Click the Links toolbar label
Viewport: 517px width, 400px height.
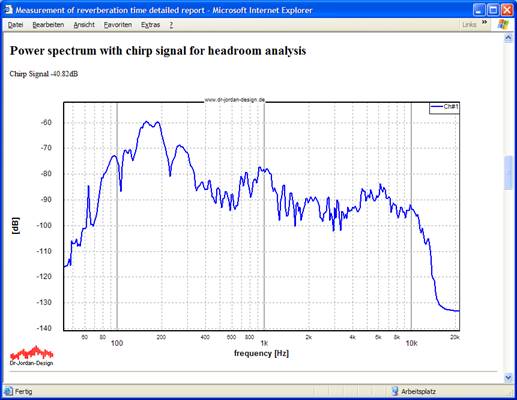[x=469, y=25]
